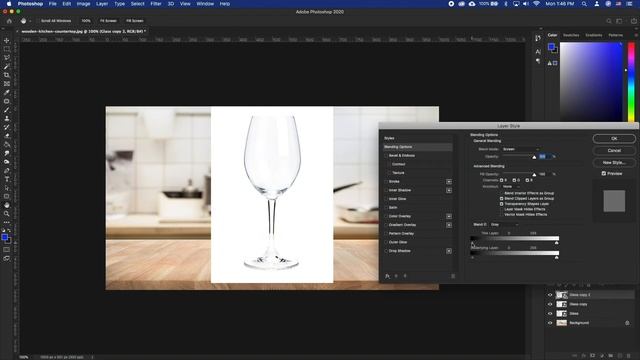
Task: Click the fx icon at Layers panel bottom
Action: pos(584,356)
